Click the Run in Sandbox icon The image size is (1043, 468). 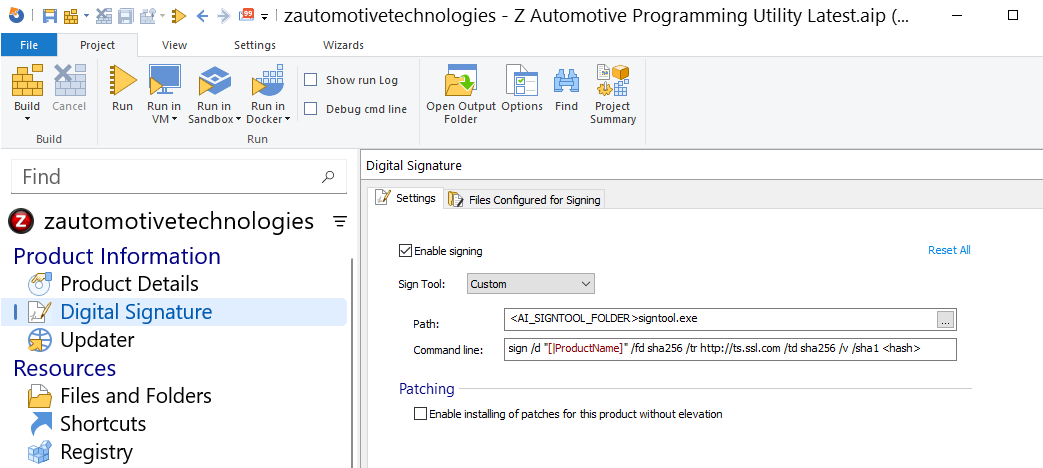coord(214,82)
